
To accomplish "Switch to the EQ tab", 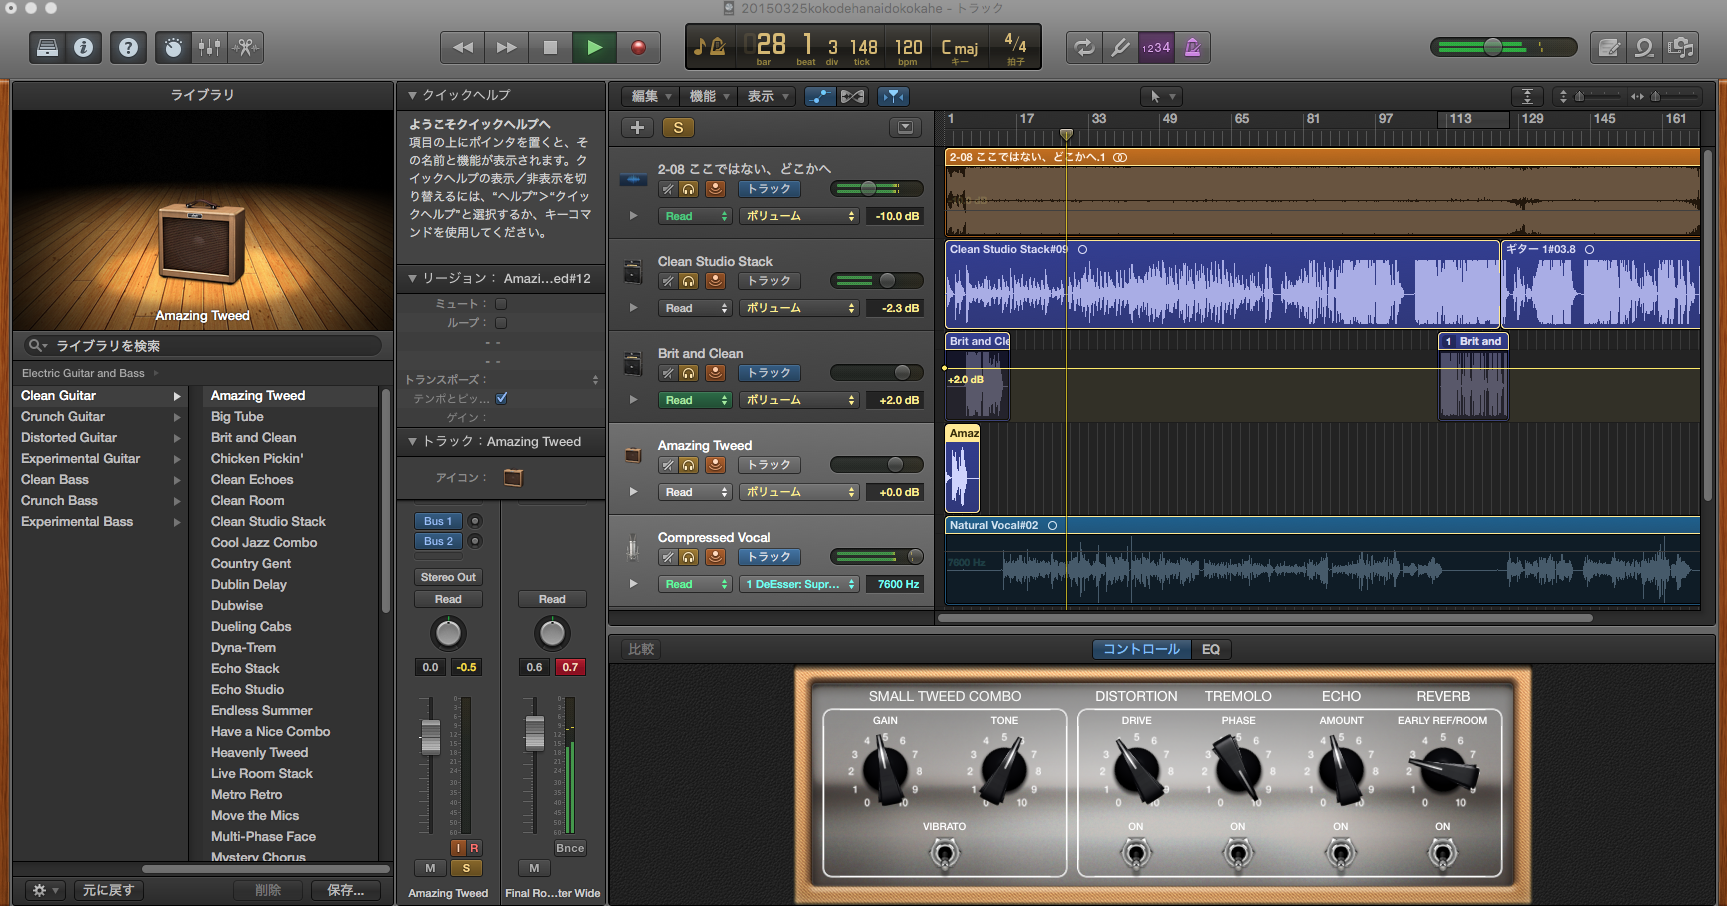I will (x=1210, y=649).
